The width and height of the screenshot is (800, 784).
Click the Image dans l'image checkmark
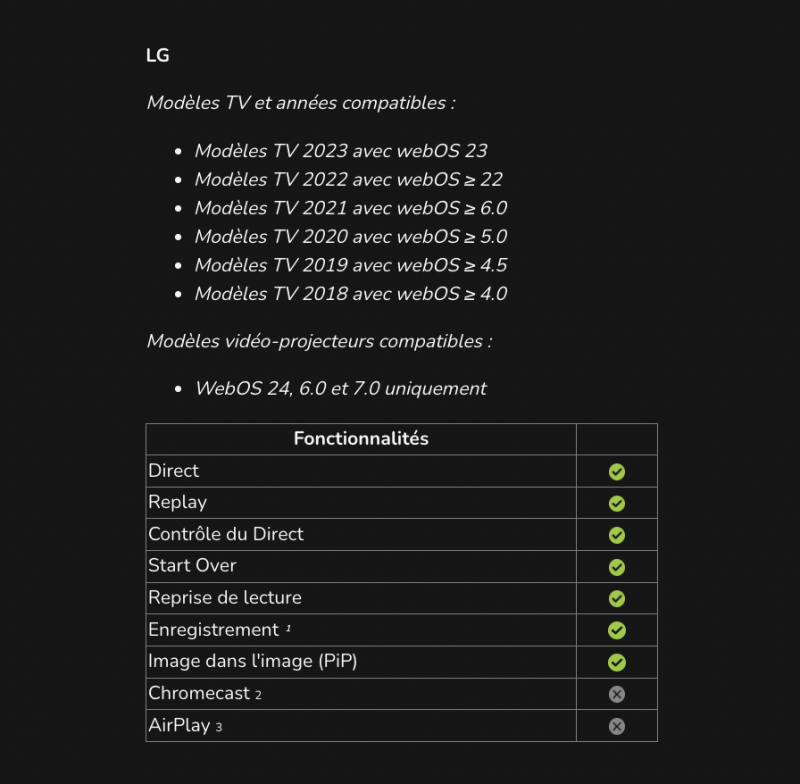(x=617, y=662)
